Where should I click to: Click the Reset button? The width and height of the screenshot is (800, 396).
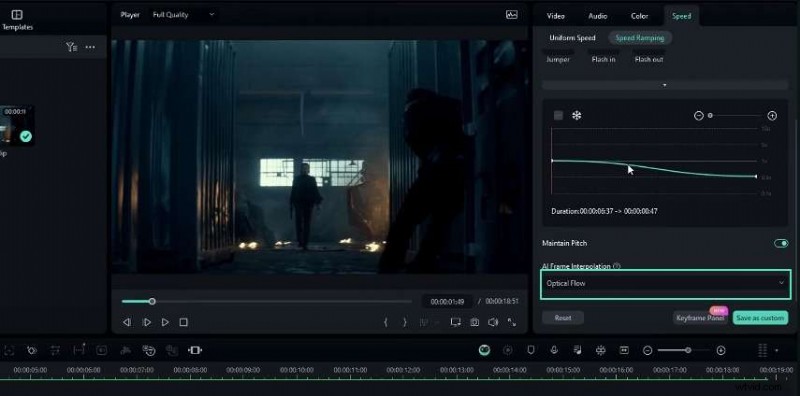pyautogui.click(x=563, y=318)
